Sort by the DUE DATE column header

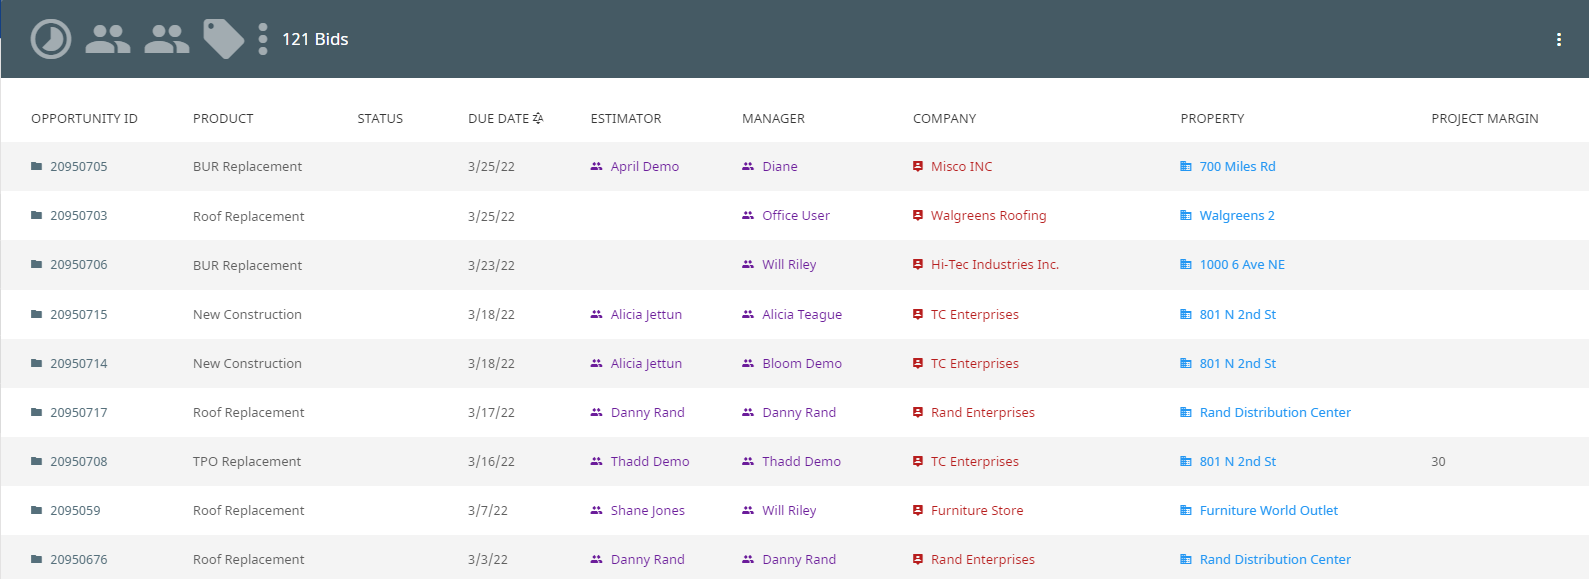(x=506, y=118)
